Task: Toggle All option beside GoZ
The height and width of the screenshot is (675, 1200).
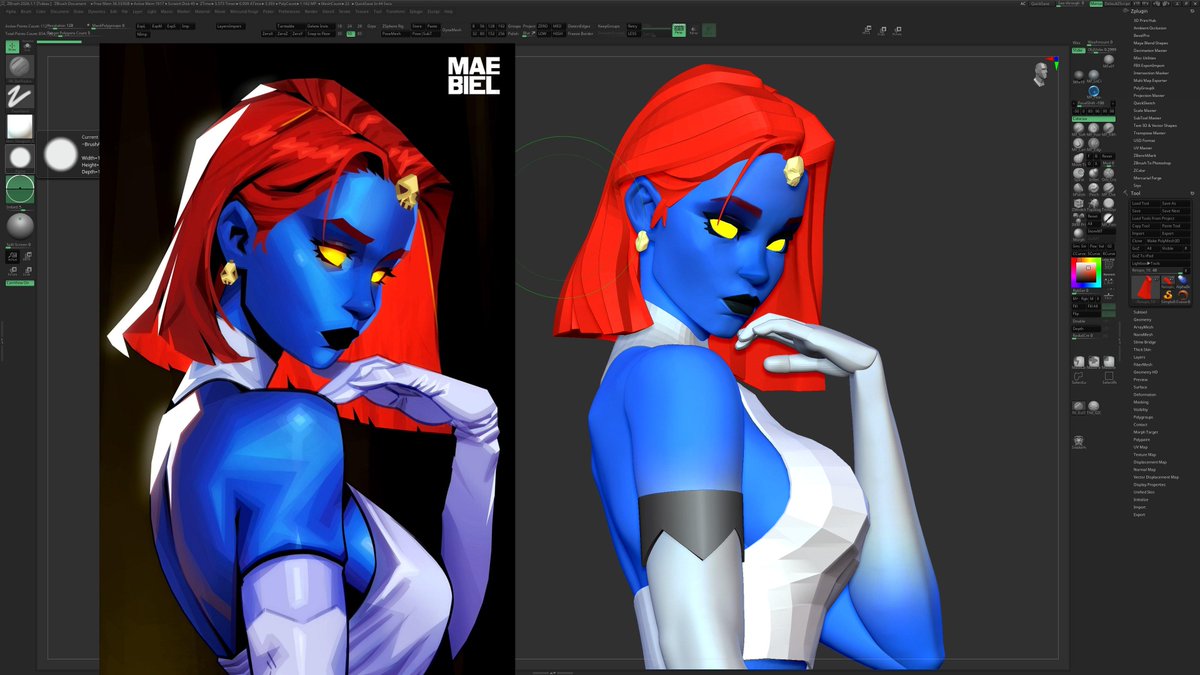Action: point(1152,249)
